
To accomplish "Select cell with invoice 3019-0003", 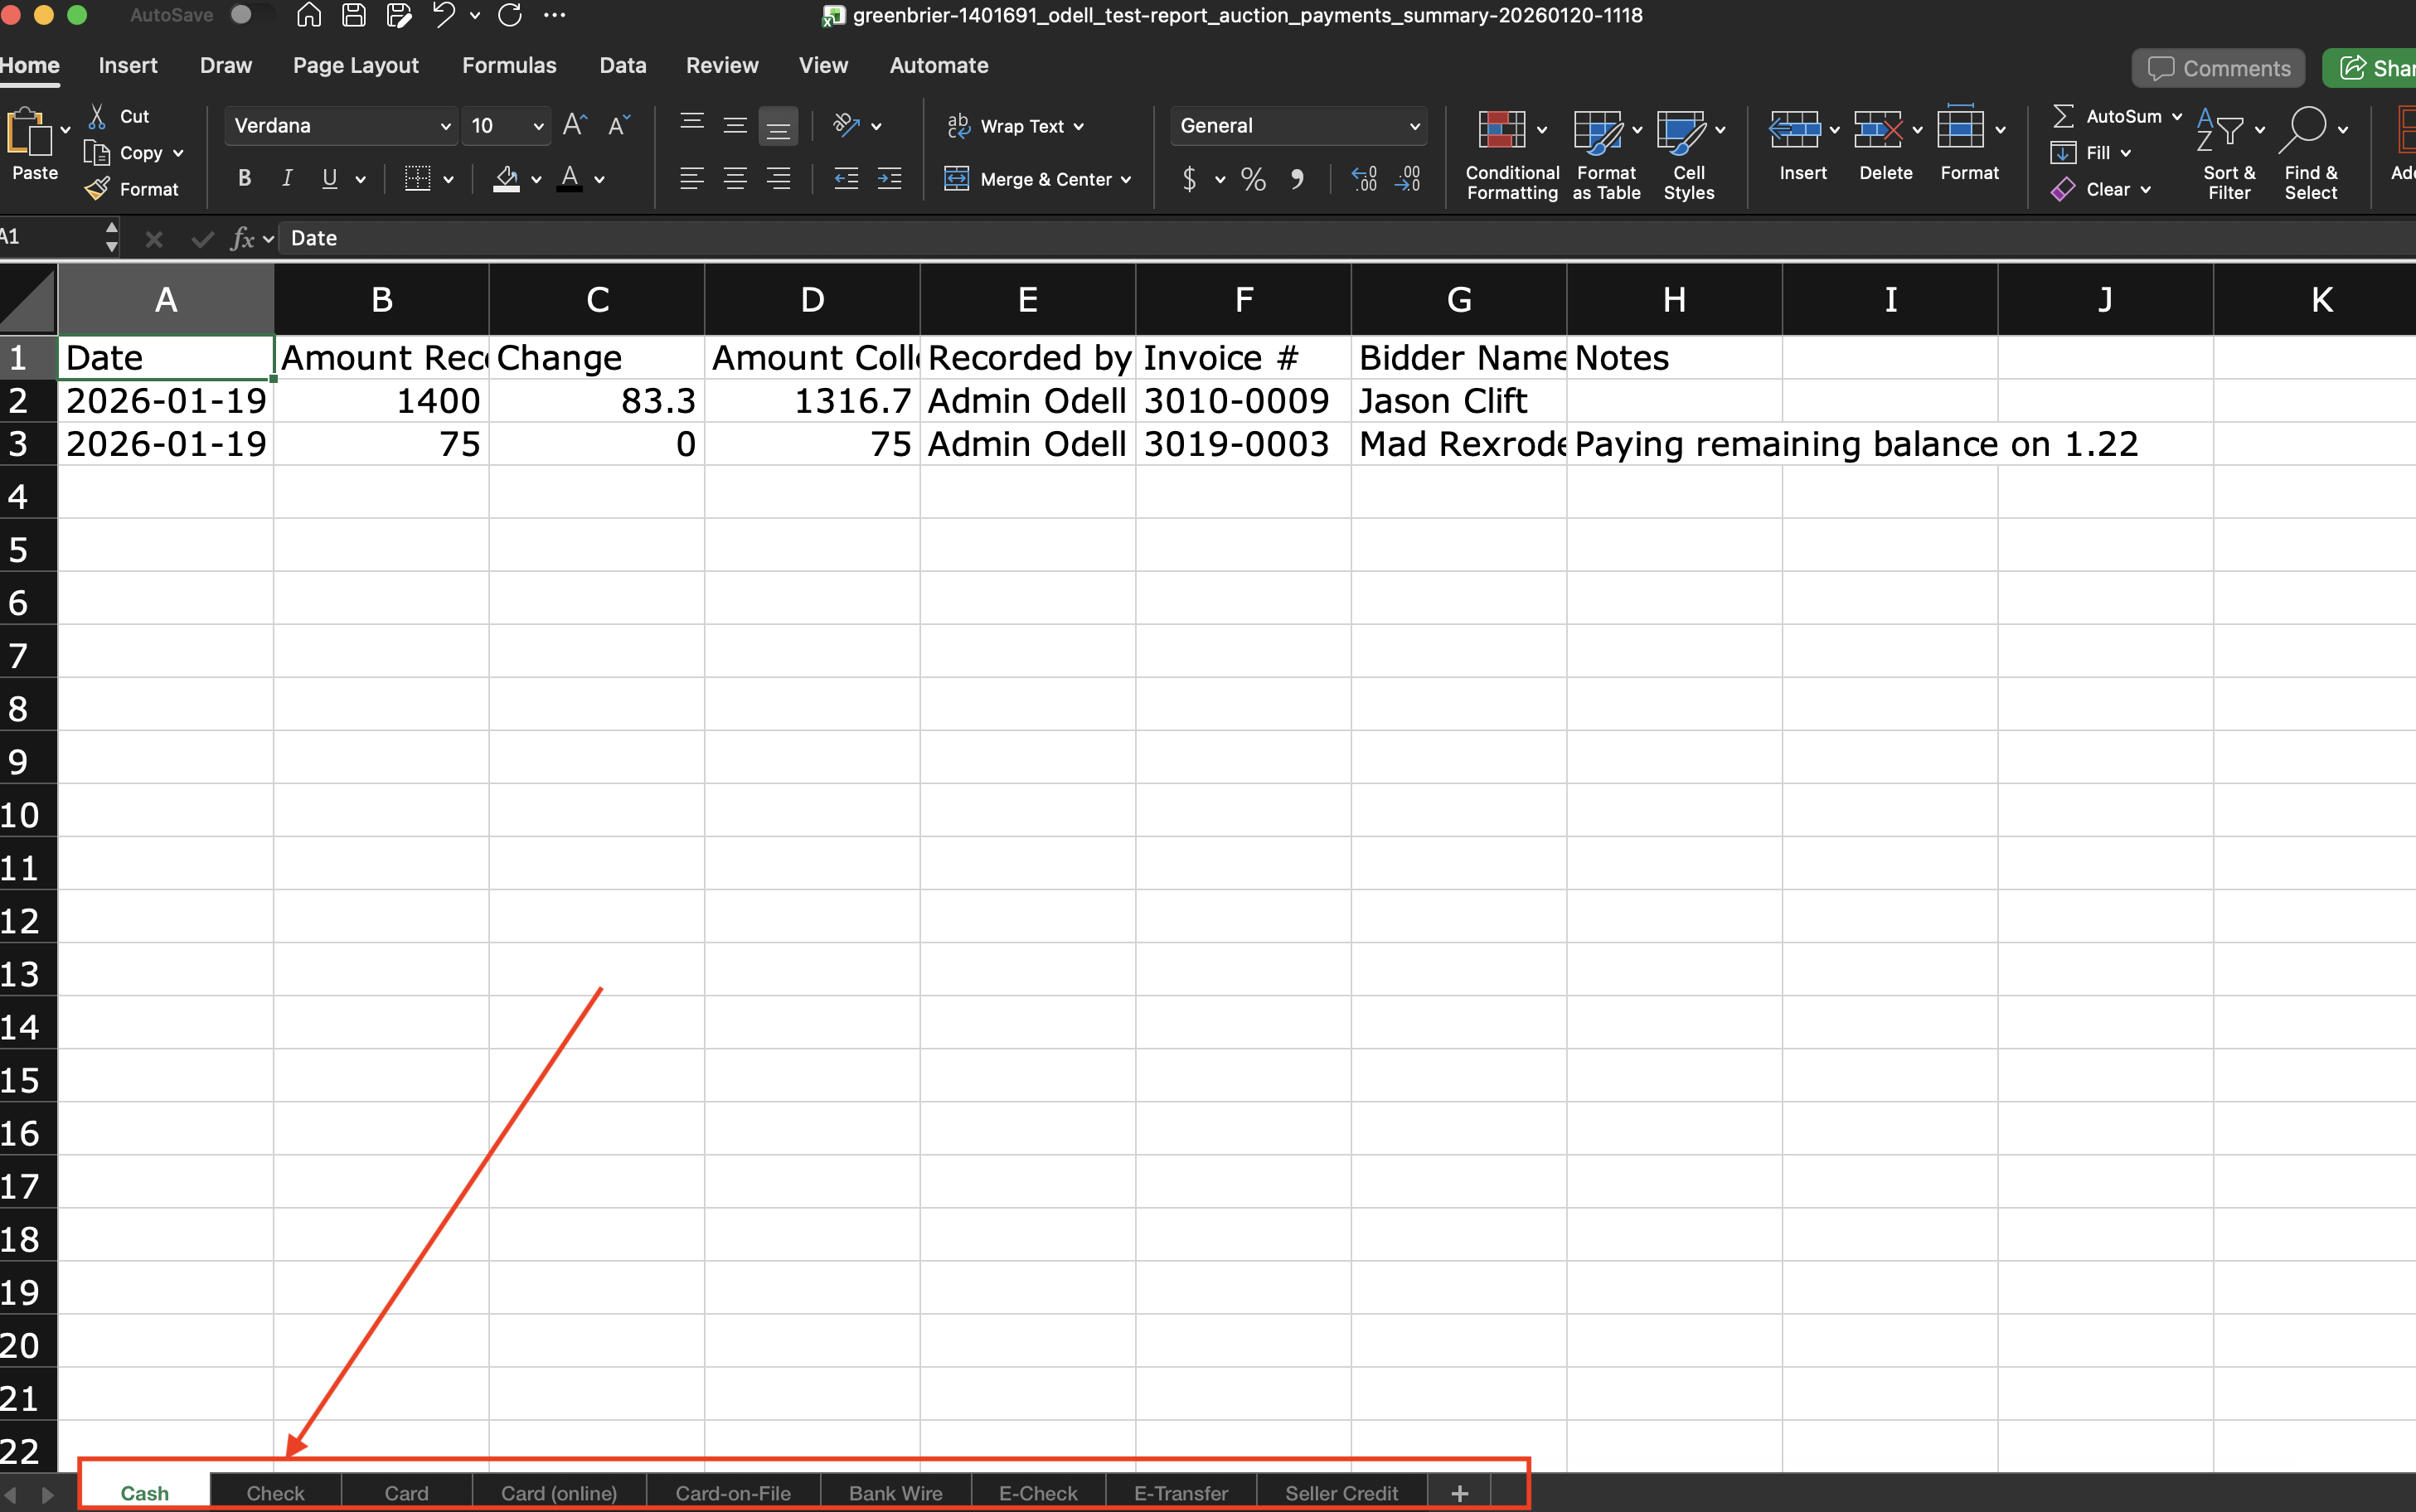I will pos(1243,444).
